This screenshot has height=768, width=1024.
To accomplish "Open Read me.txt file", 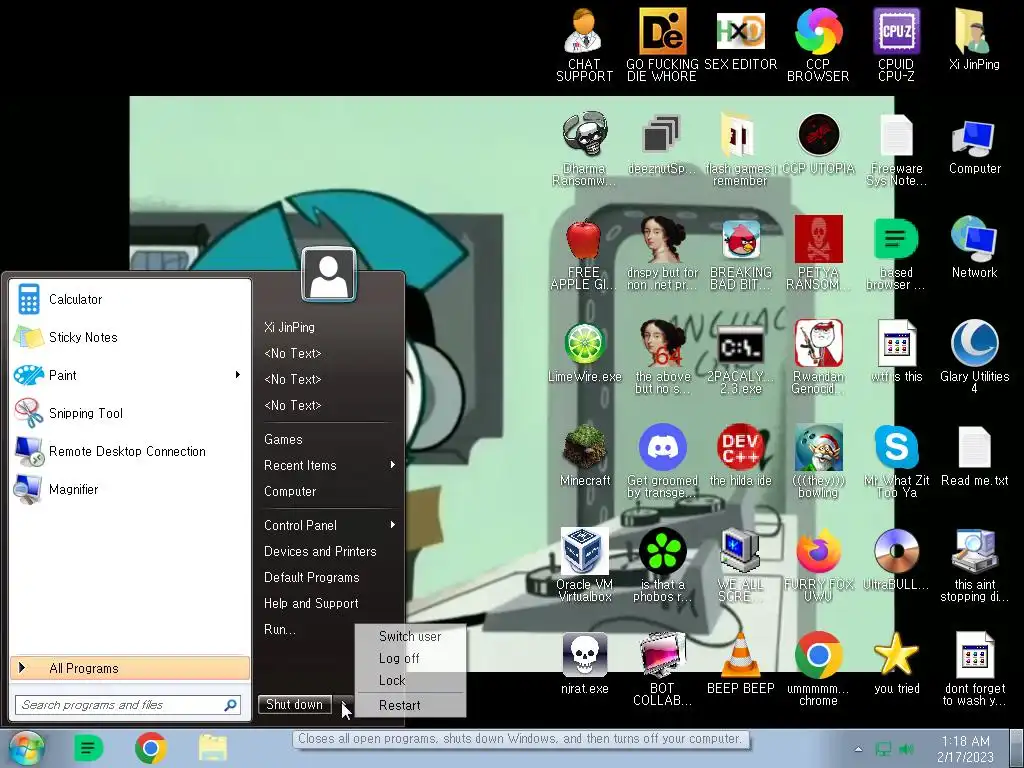I will (x=974, y=456).
